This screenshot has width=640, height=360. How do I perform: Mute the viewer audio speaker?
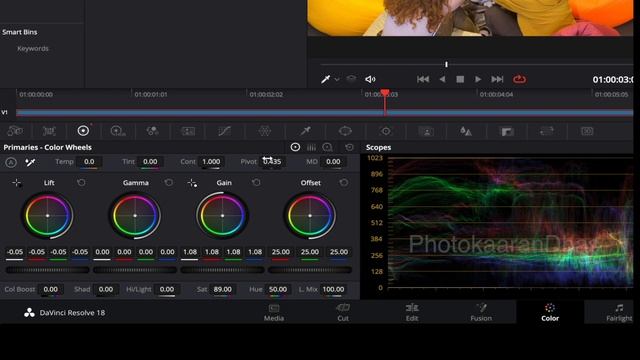click(x=370, y=79)
